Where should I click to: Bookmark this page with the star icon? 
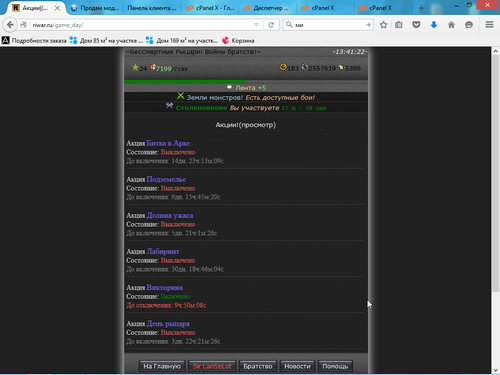pos(383,25)
